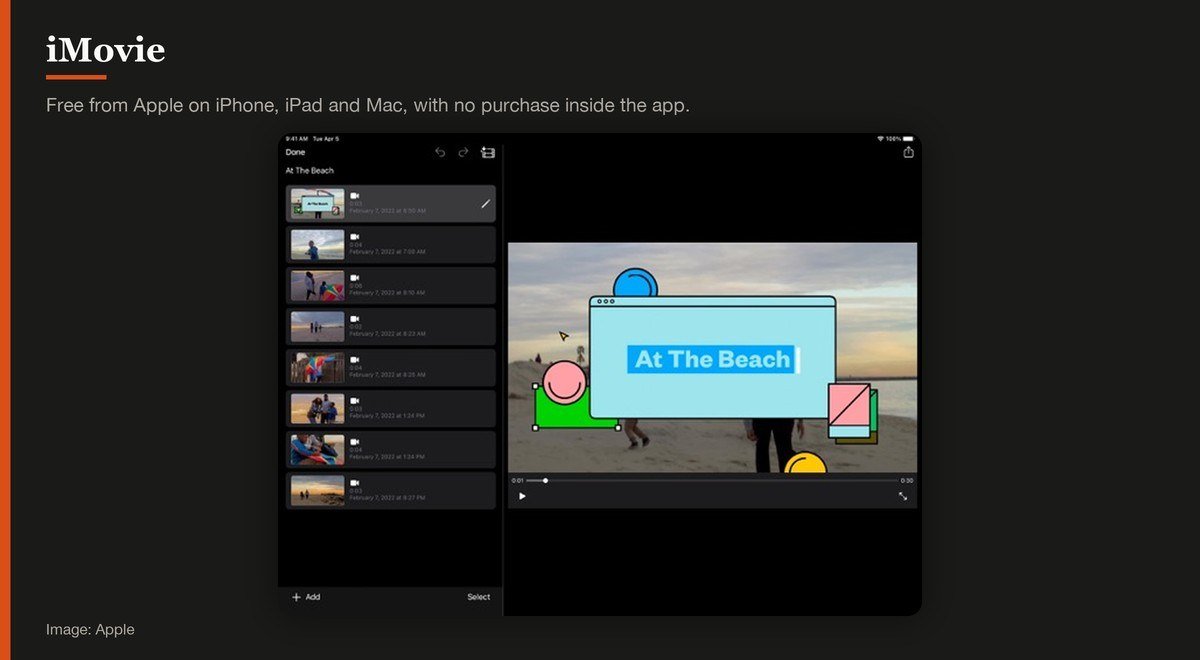Click the playhead on the preview scrubber

coord(545,480)
